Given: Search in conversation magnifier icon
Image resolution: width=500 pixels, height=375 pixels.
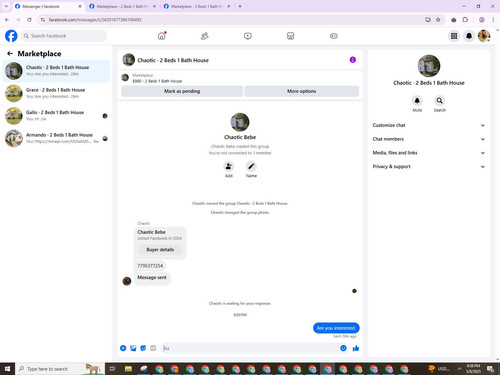Looking at the screenshot, I should click(440, 100).
